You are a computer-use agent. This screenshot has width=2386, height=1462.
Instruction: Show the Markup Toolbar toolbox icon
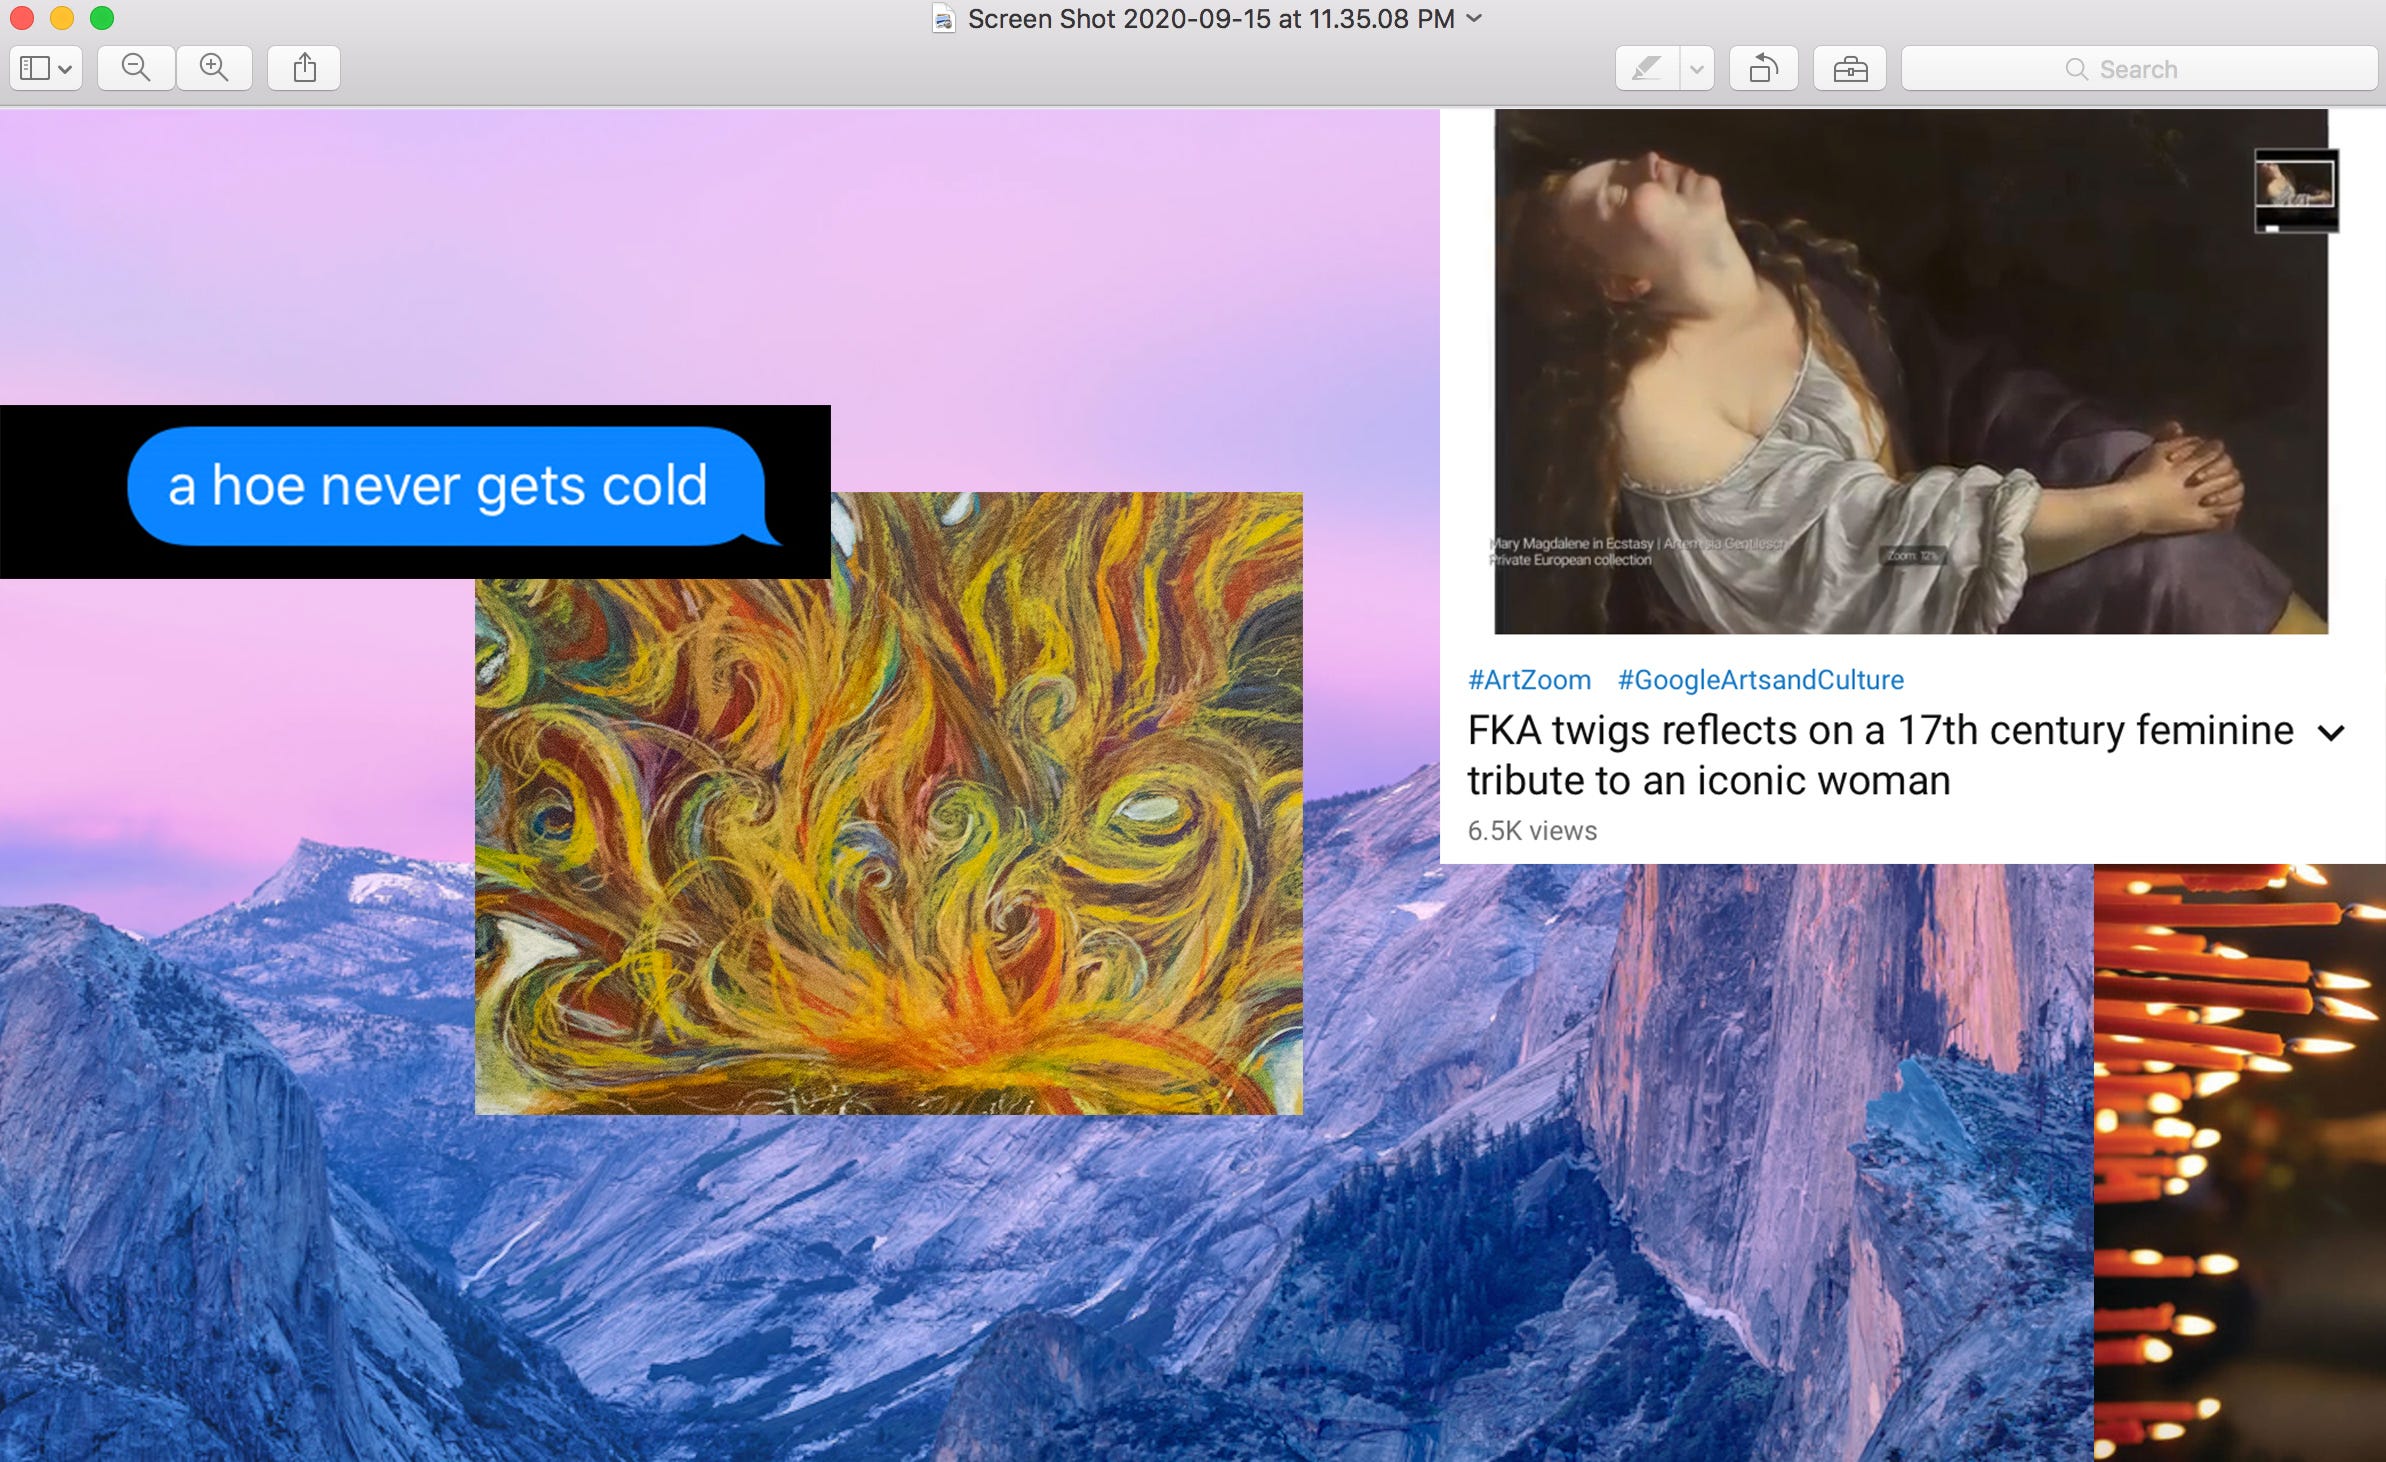tap(1850, 69)
